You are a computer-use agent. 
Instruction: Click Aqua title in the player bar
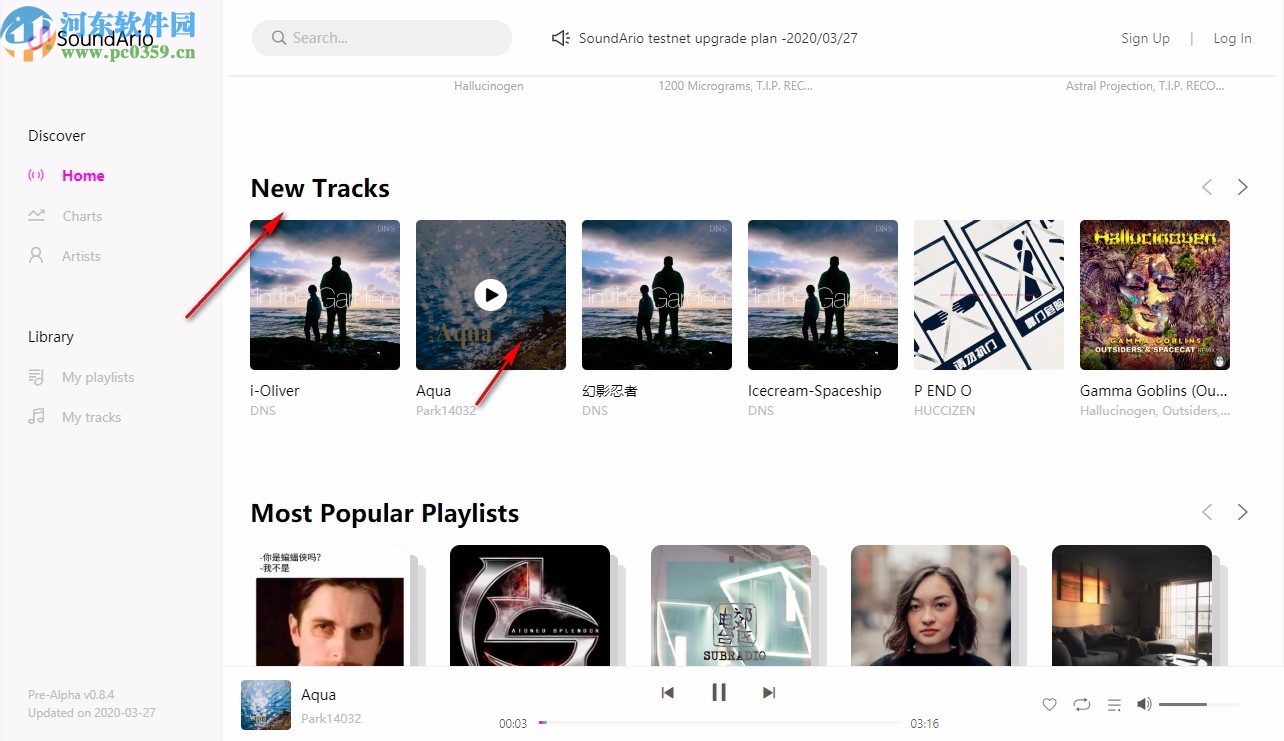click(x=318, y=695)
